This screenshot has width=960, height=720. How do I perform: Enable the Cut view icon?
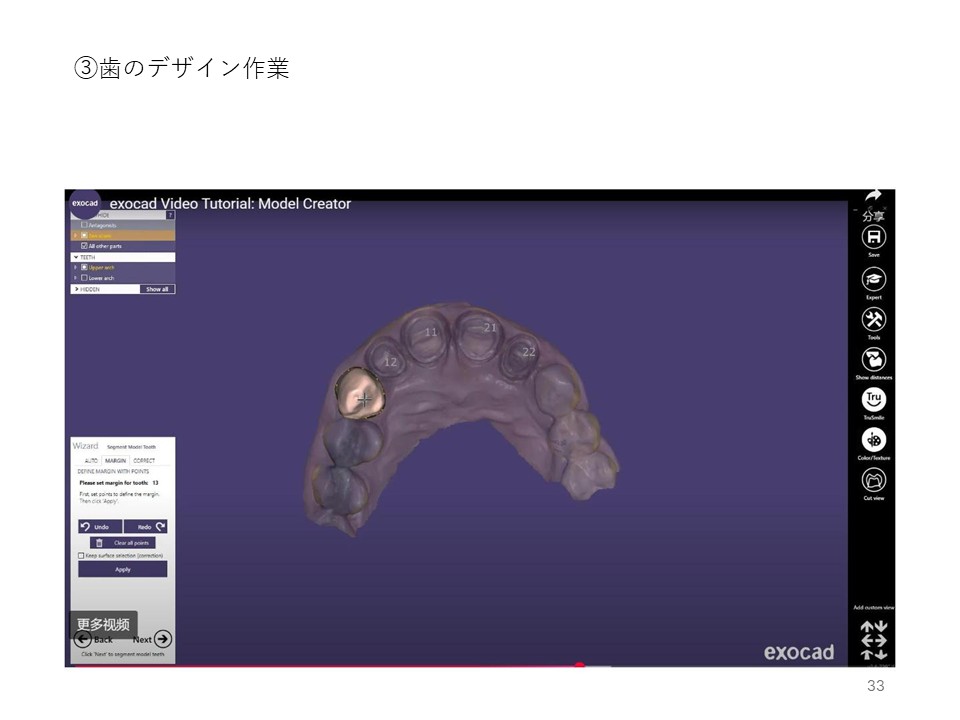[x=874, y=480]
